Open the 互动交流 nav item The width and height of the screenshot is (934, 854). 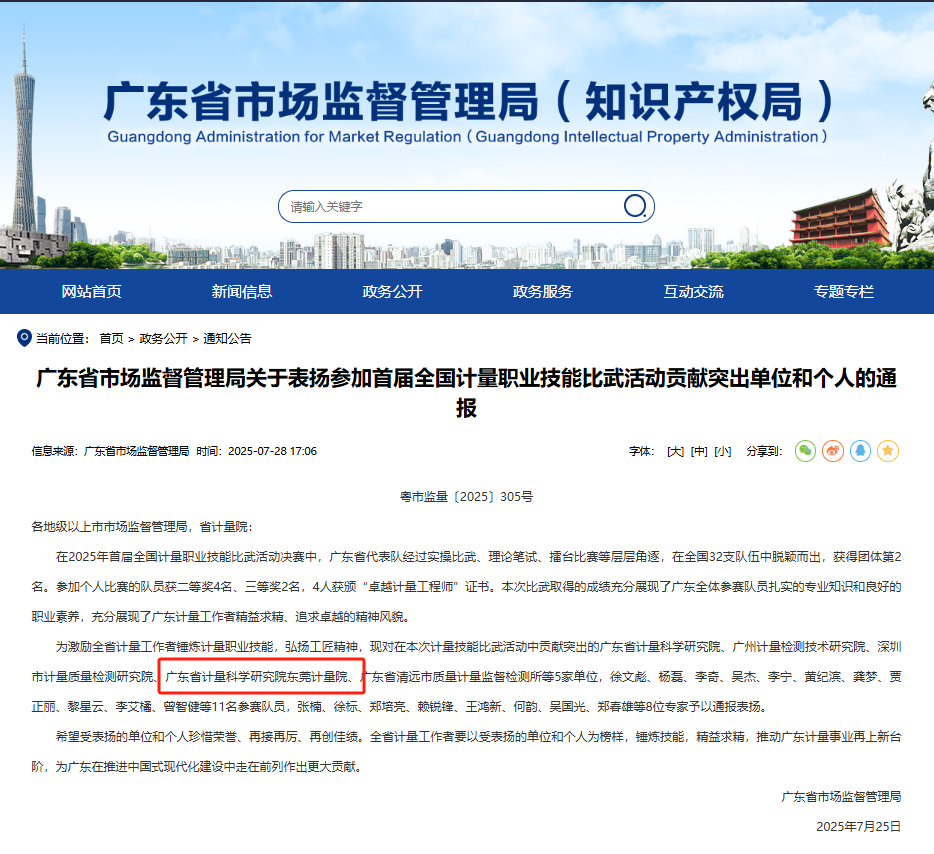pos(693,291)
